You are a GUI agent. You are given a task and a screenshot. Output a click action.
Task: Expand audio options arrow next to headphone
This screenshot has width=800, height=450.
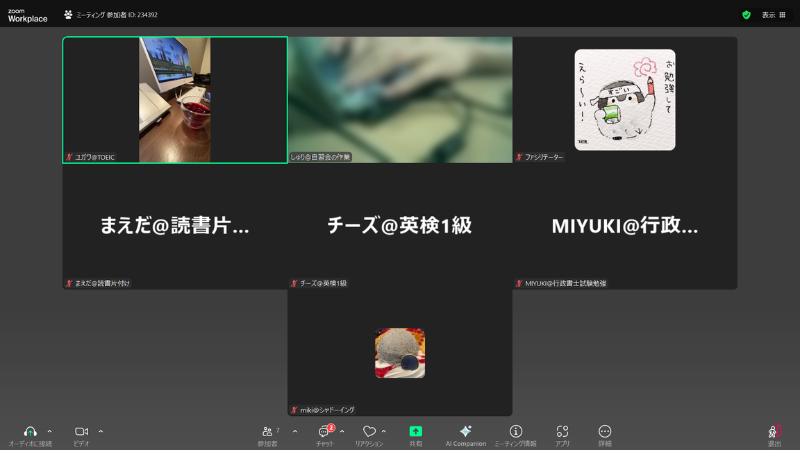pos(49,432)
